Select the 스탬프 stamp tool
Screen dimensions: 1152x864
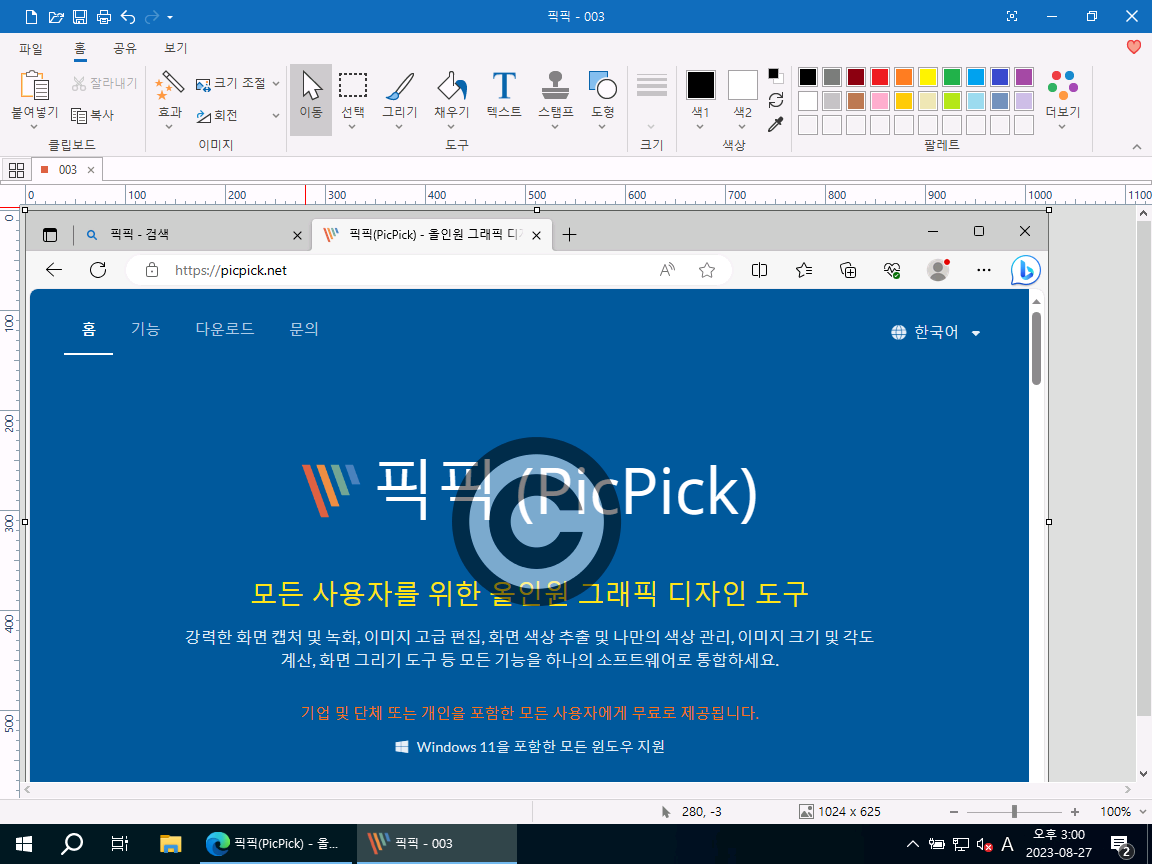(x=555, y=100)
